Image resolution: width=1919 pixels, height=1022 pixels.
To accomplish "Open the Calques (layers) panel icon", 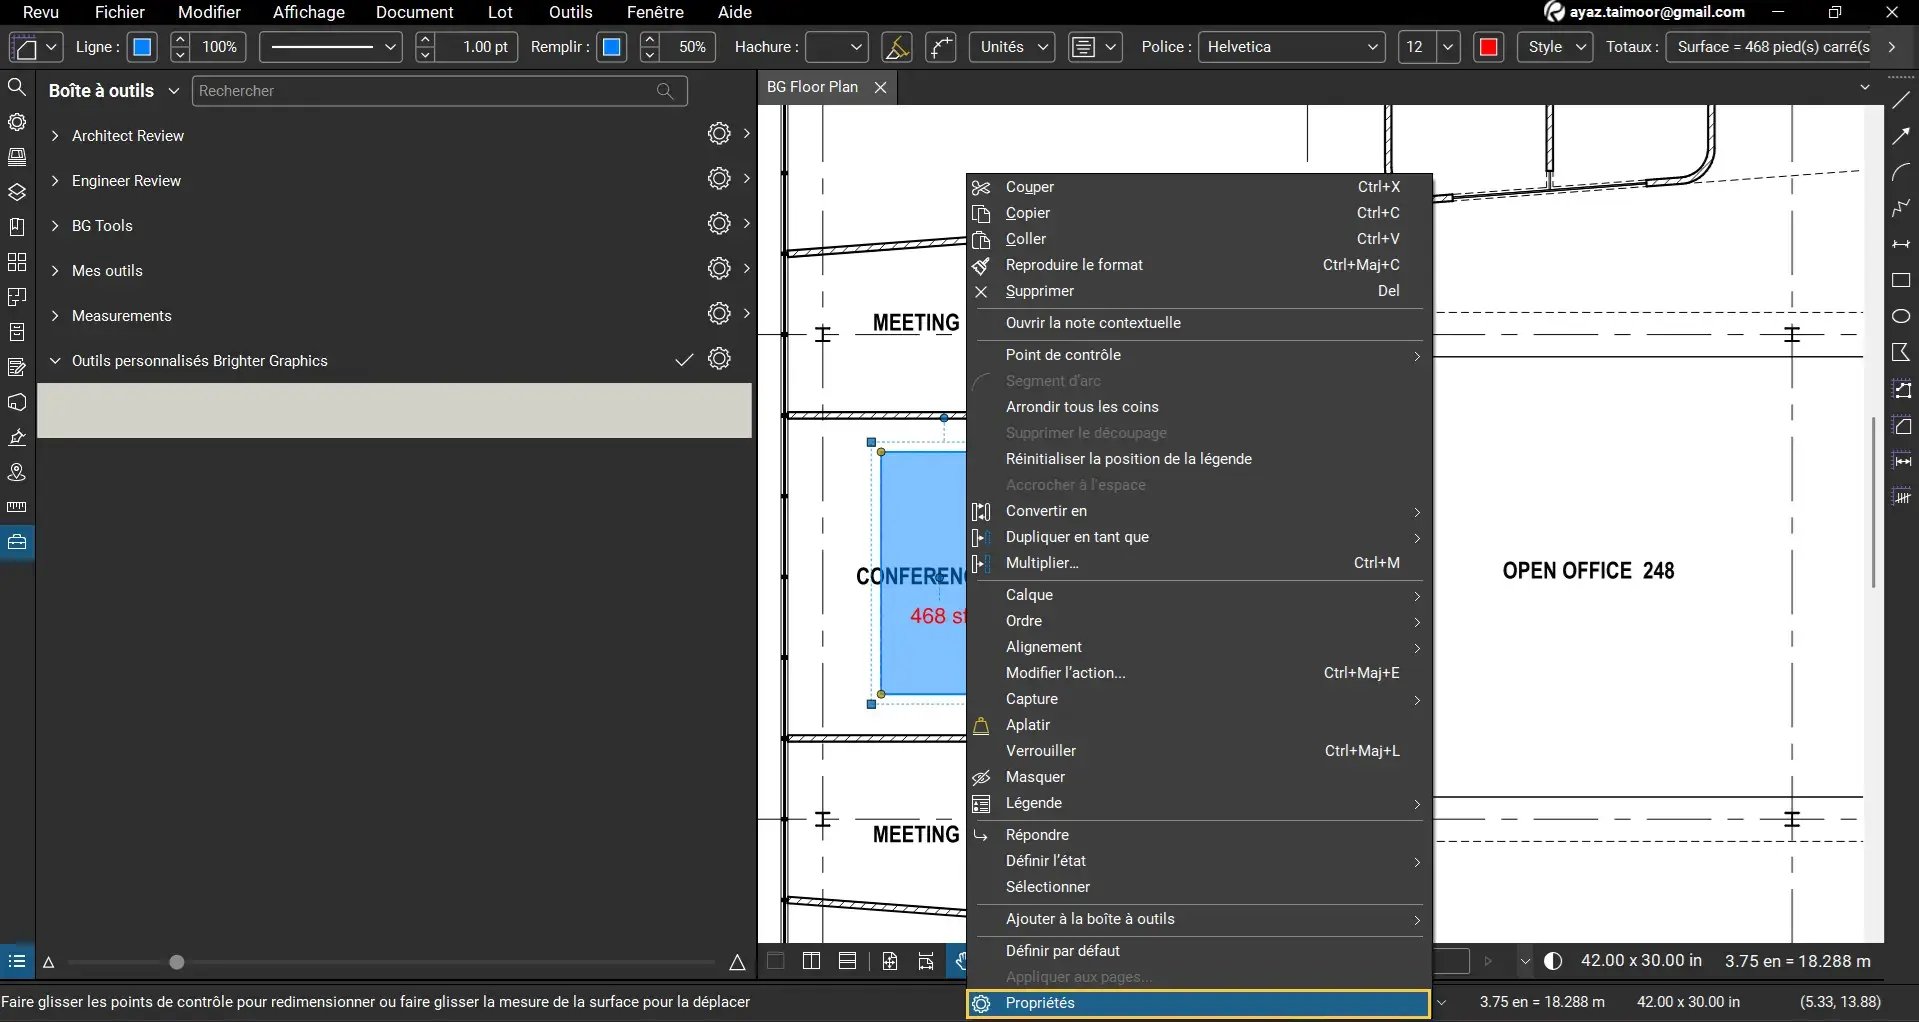I will 17,192.
